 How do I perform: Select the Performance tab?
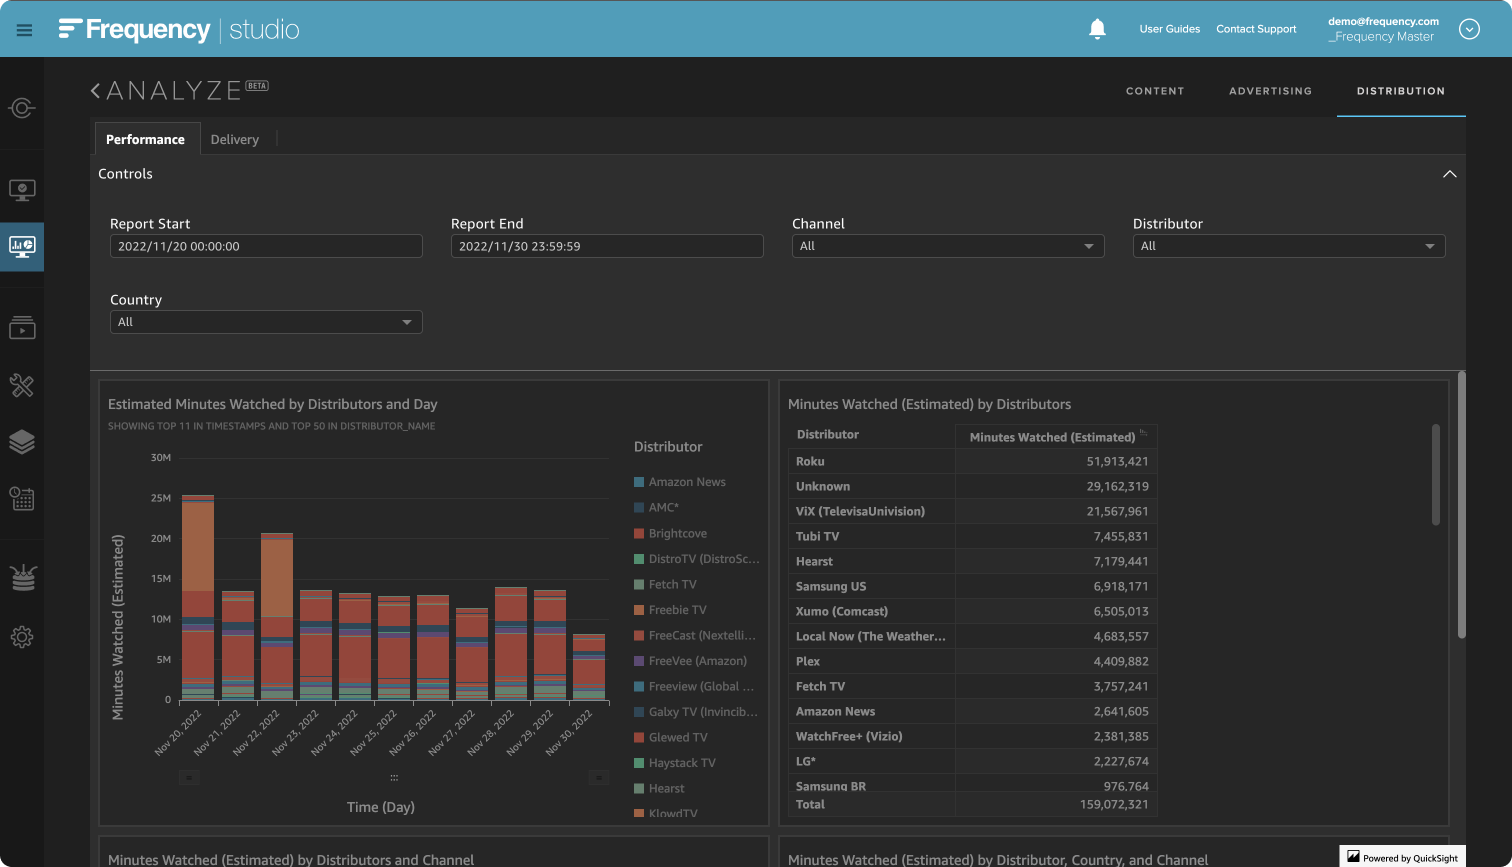point(146,139)
